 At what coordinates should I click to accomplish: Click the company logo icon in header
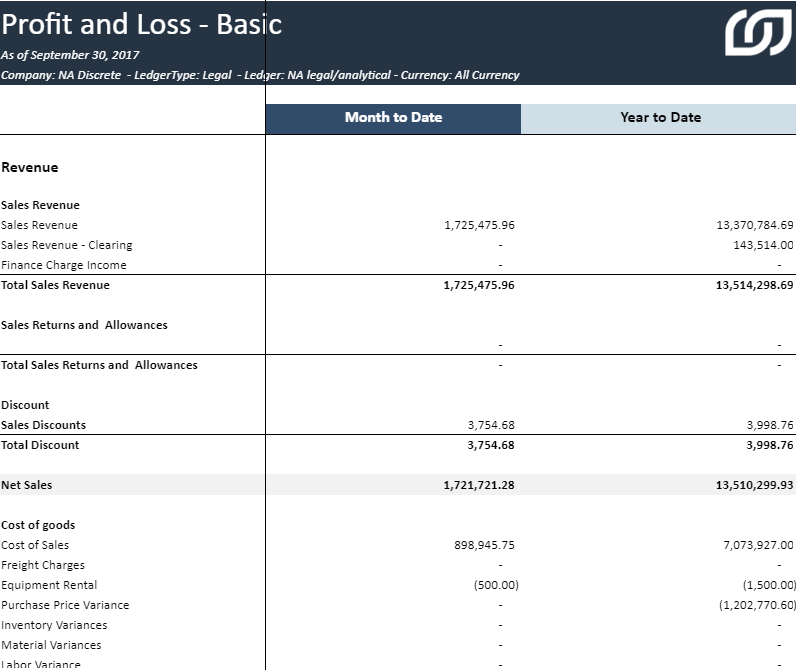[757, 32]
